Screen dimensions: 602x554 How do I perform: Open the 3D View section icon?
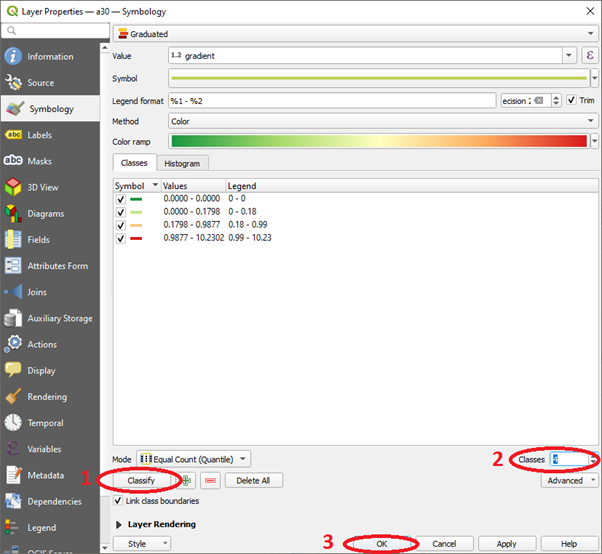[14, 187]
